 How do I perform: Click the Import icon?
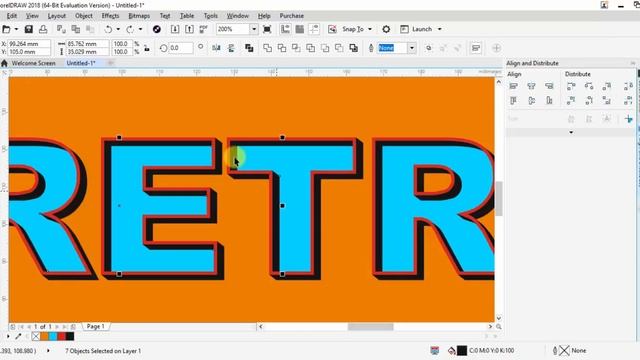[175, 29]
